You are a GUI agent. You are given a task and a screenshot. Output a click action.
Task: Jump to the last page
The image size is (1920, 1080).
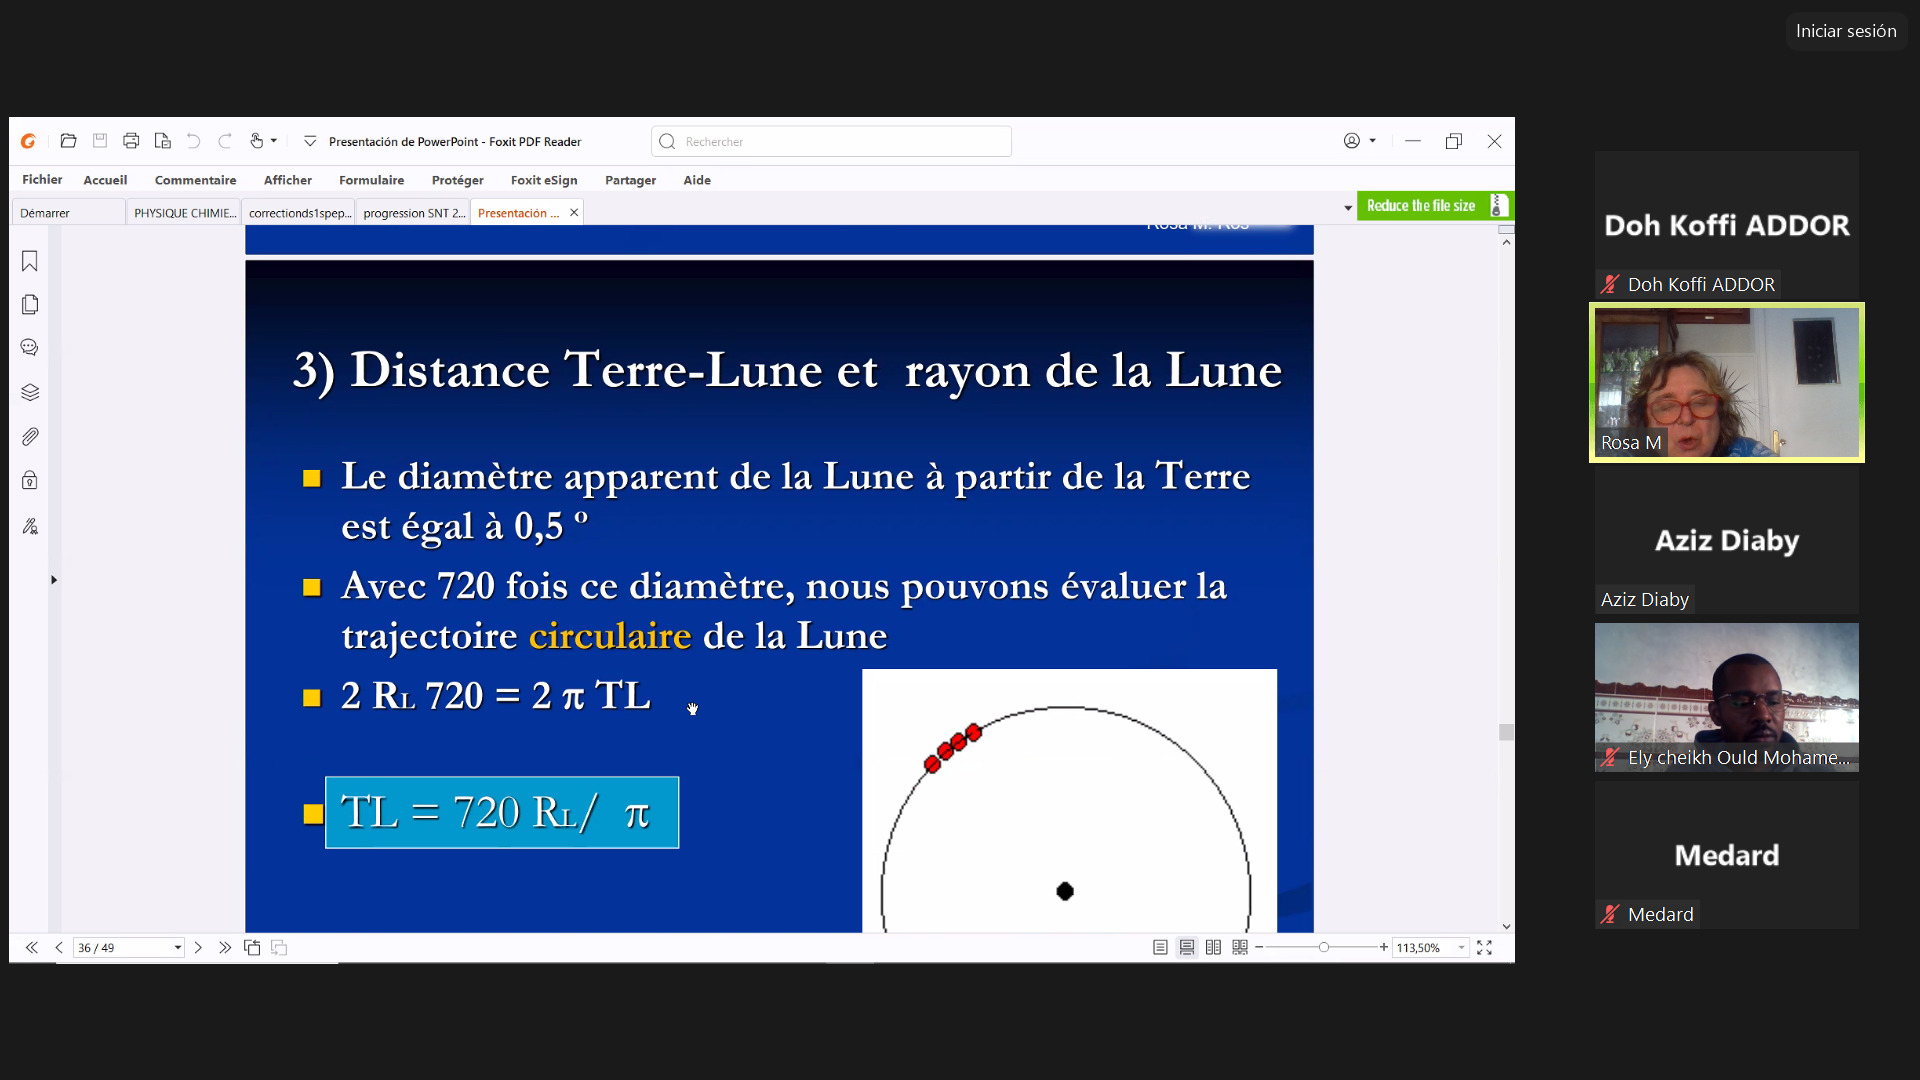225,947
